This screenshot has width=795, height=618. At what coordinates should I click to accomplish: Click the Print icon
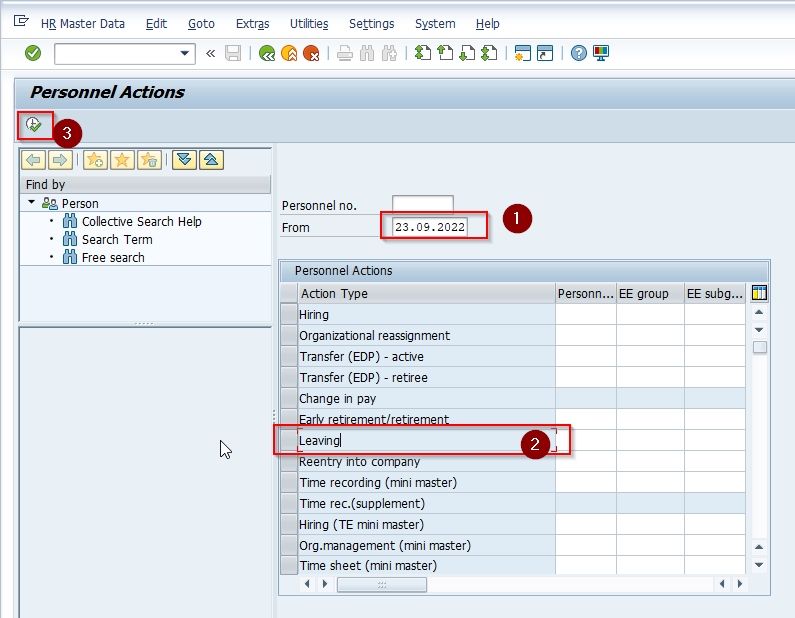345,53
